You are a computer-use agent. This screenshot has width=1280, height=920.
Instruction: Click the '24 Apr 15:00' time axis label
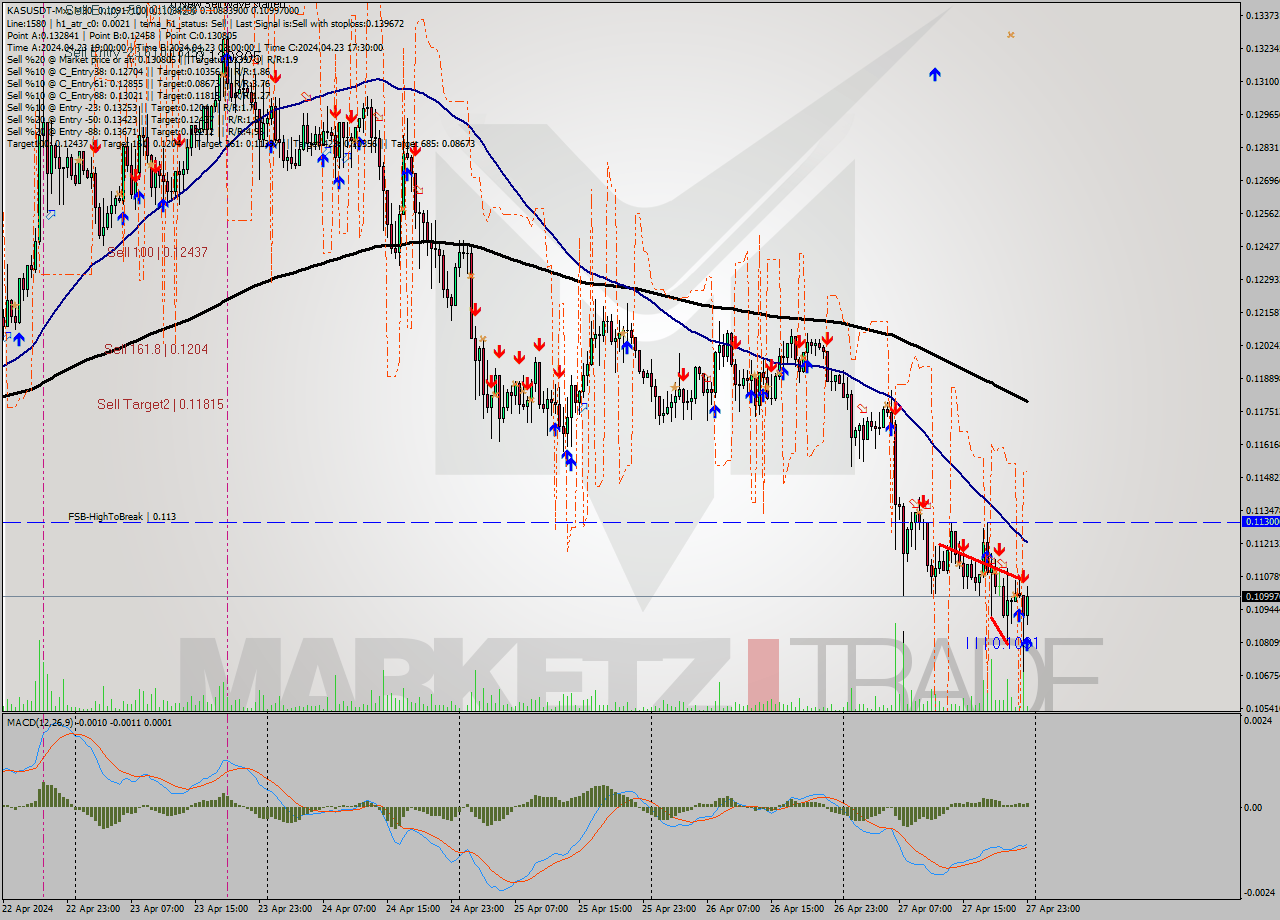tap(413, 909)
